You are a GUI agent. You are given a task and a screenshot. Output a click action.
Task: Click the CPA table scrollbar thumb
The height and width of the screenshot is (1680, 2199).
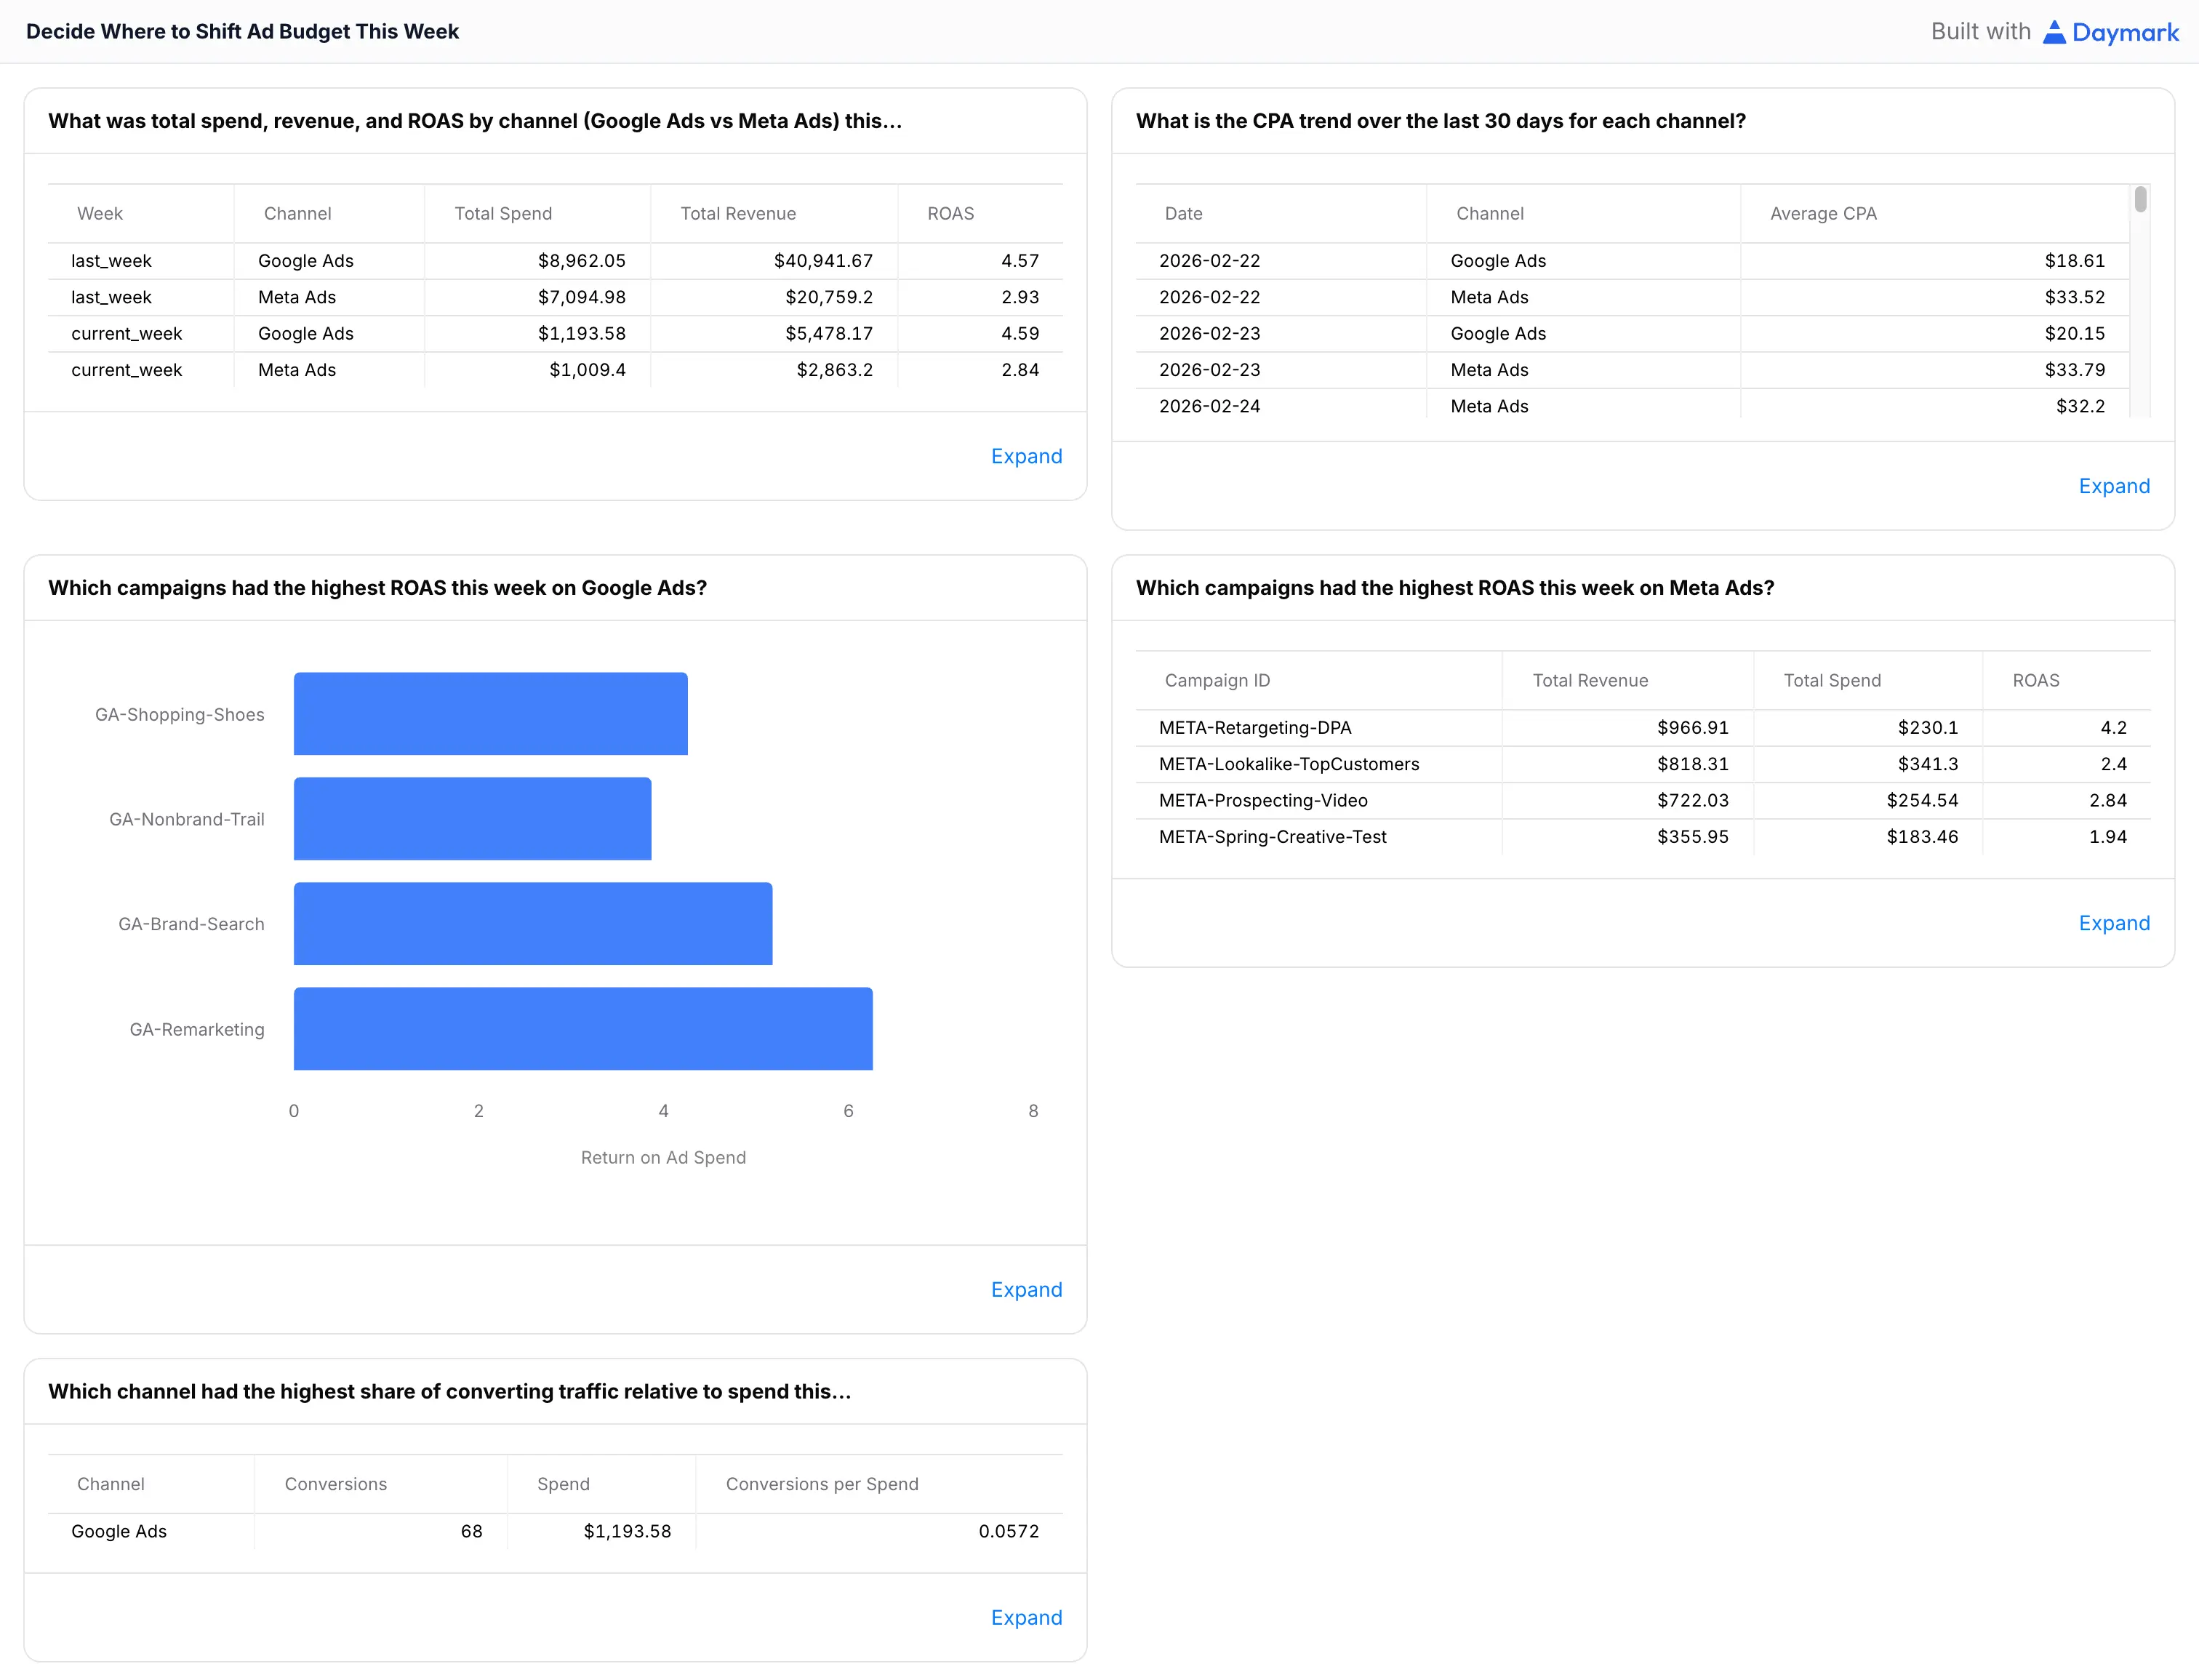[2140, 200]
